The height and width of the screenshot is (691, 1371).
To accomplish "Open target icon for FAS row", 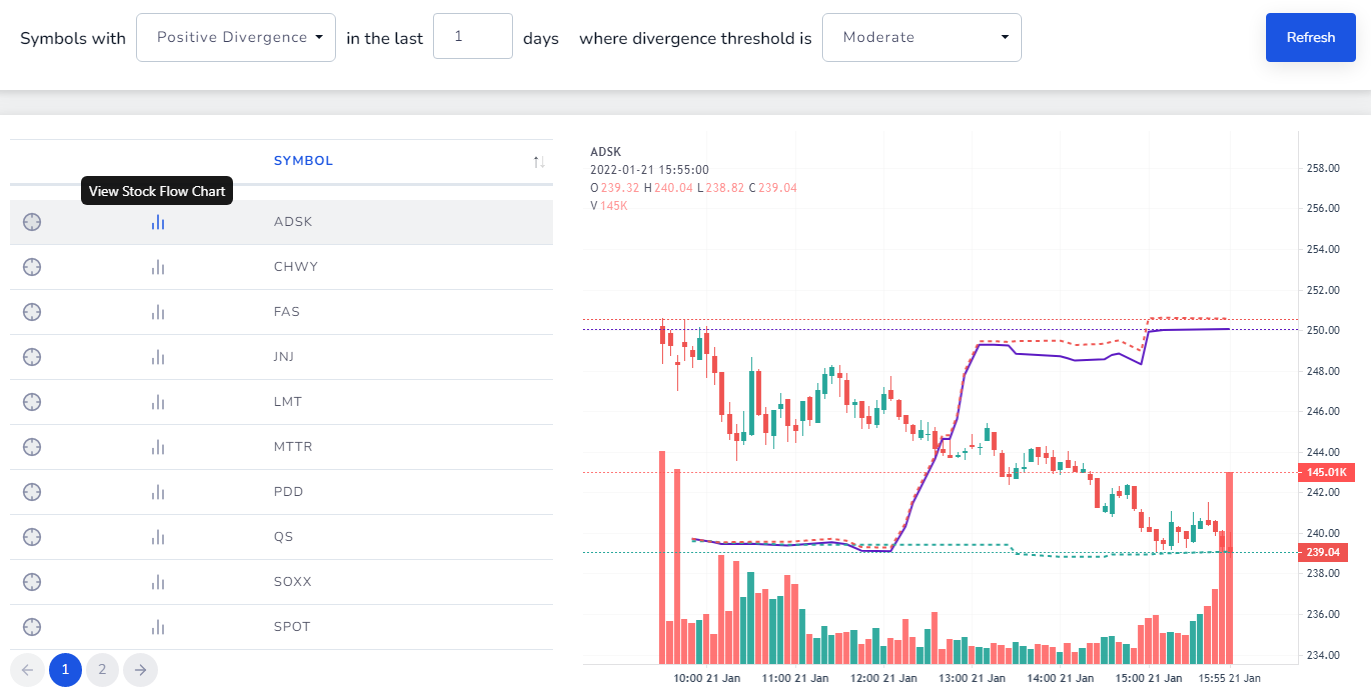I will click(x=32, y=312).
